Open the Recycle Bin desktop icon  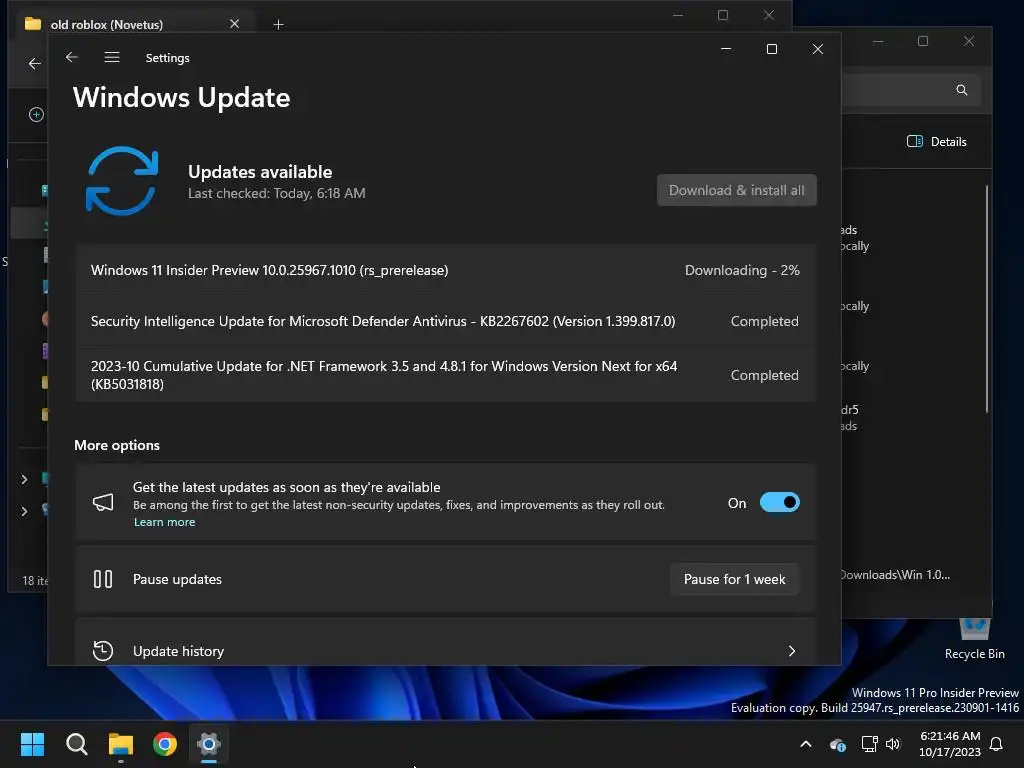pyautogui.click(x=974, y=639)
